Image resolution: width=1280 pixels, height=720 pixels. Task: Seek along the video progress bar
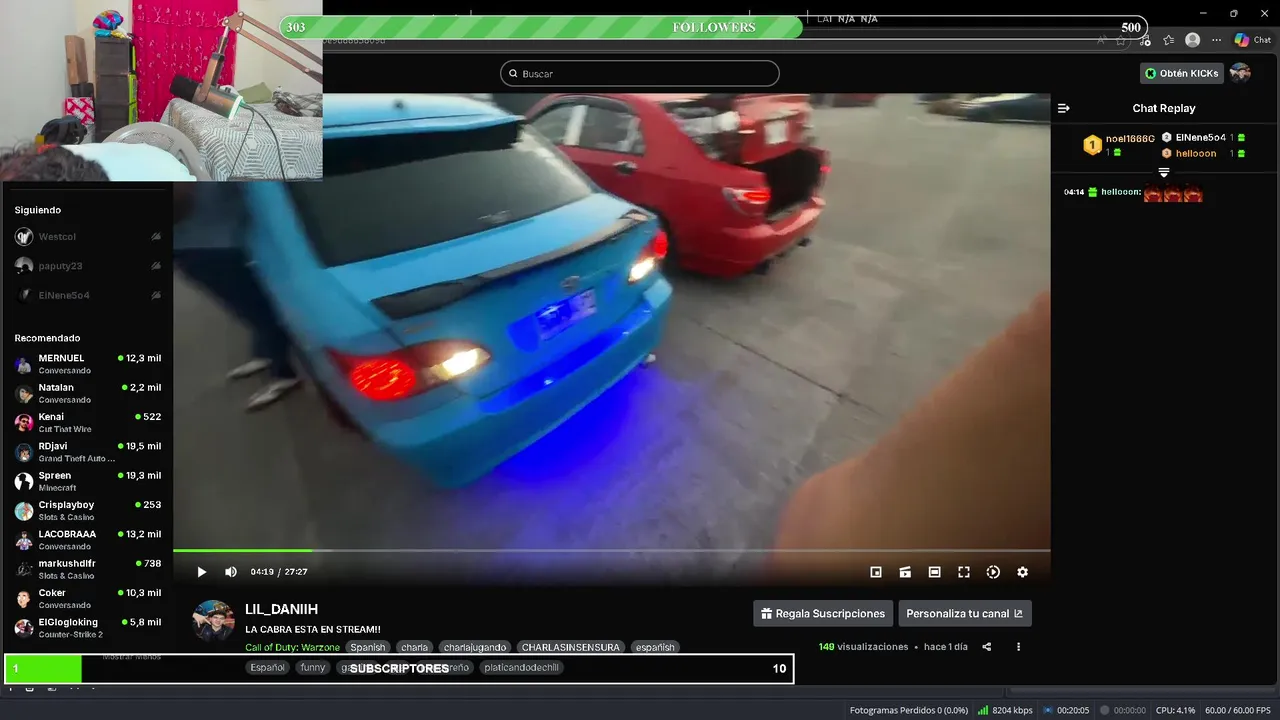click(x=612, y=550)
